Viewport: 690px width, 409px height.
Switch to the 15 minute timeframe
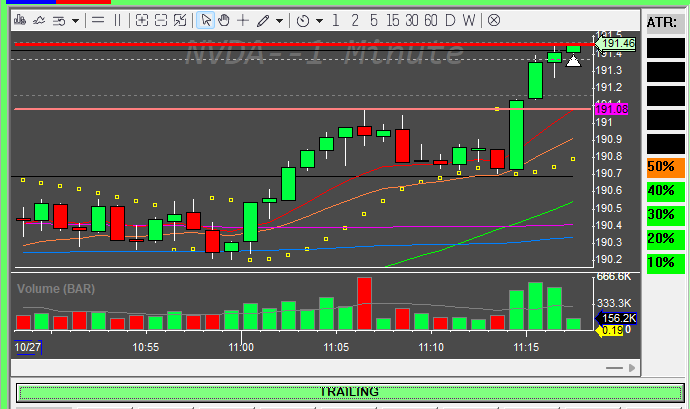(392, 20)
